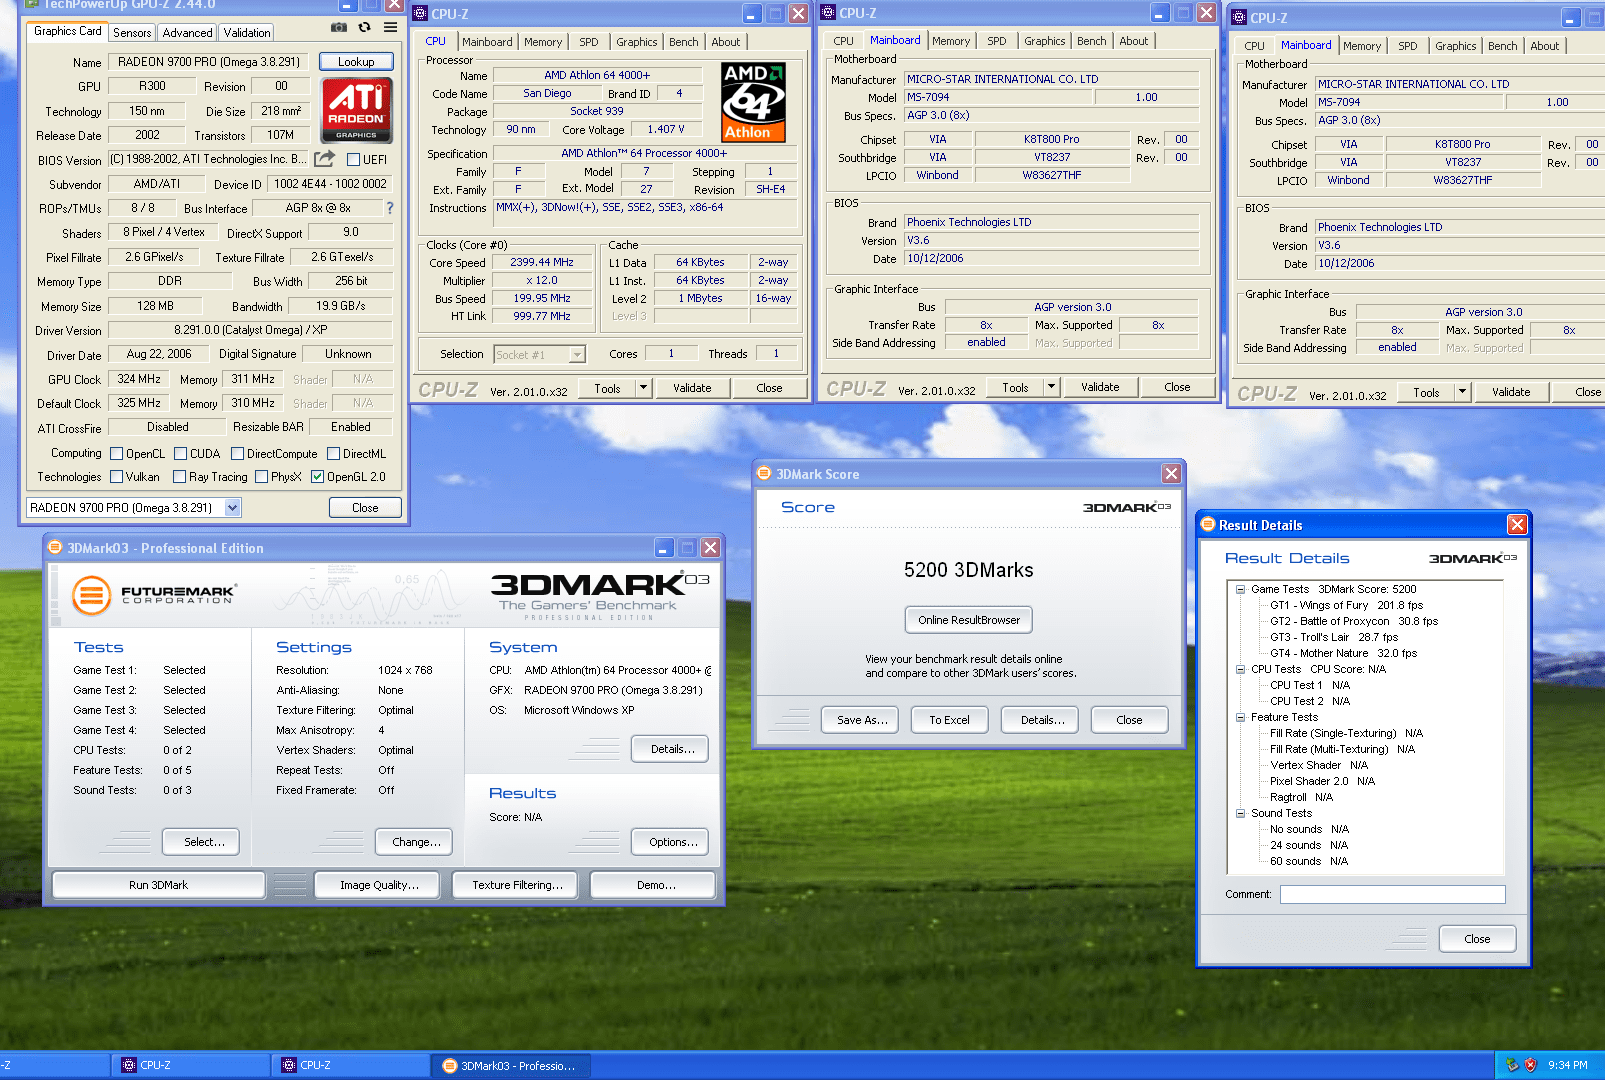
Task: Switch to the Sensors tab in GPU-Z
Action: pyautogui.click(x=132, y=33)
